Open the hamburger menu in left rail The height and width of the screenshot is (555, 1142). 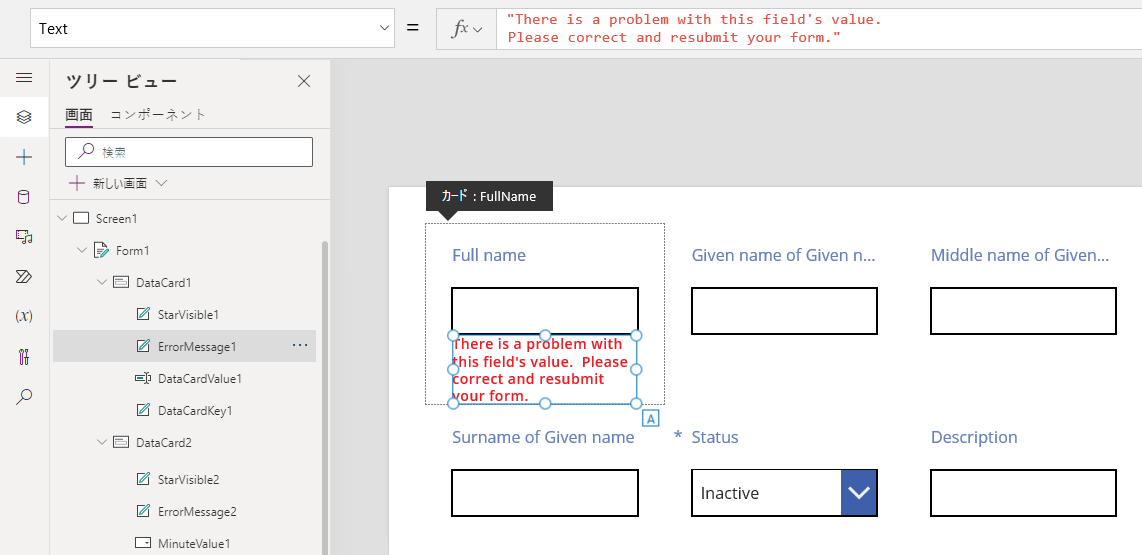pyautogui.click(x=24, y=77)
